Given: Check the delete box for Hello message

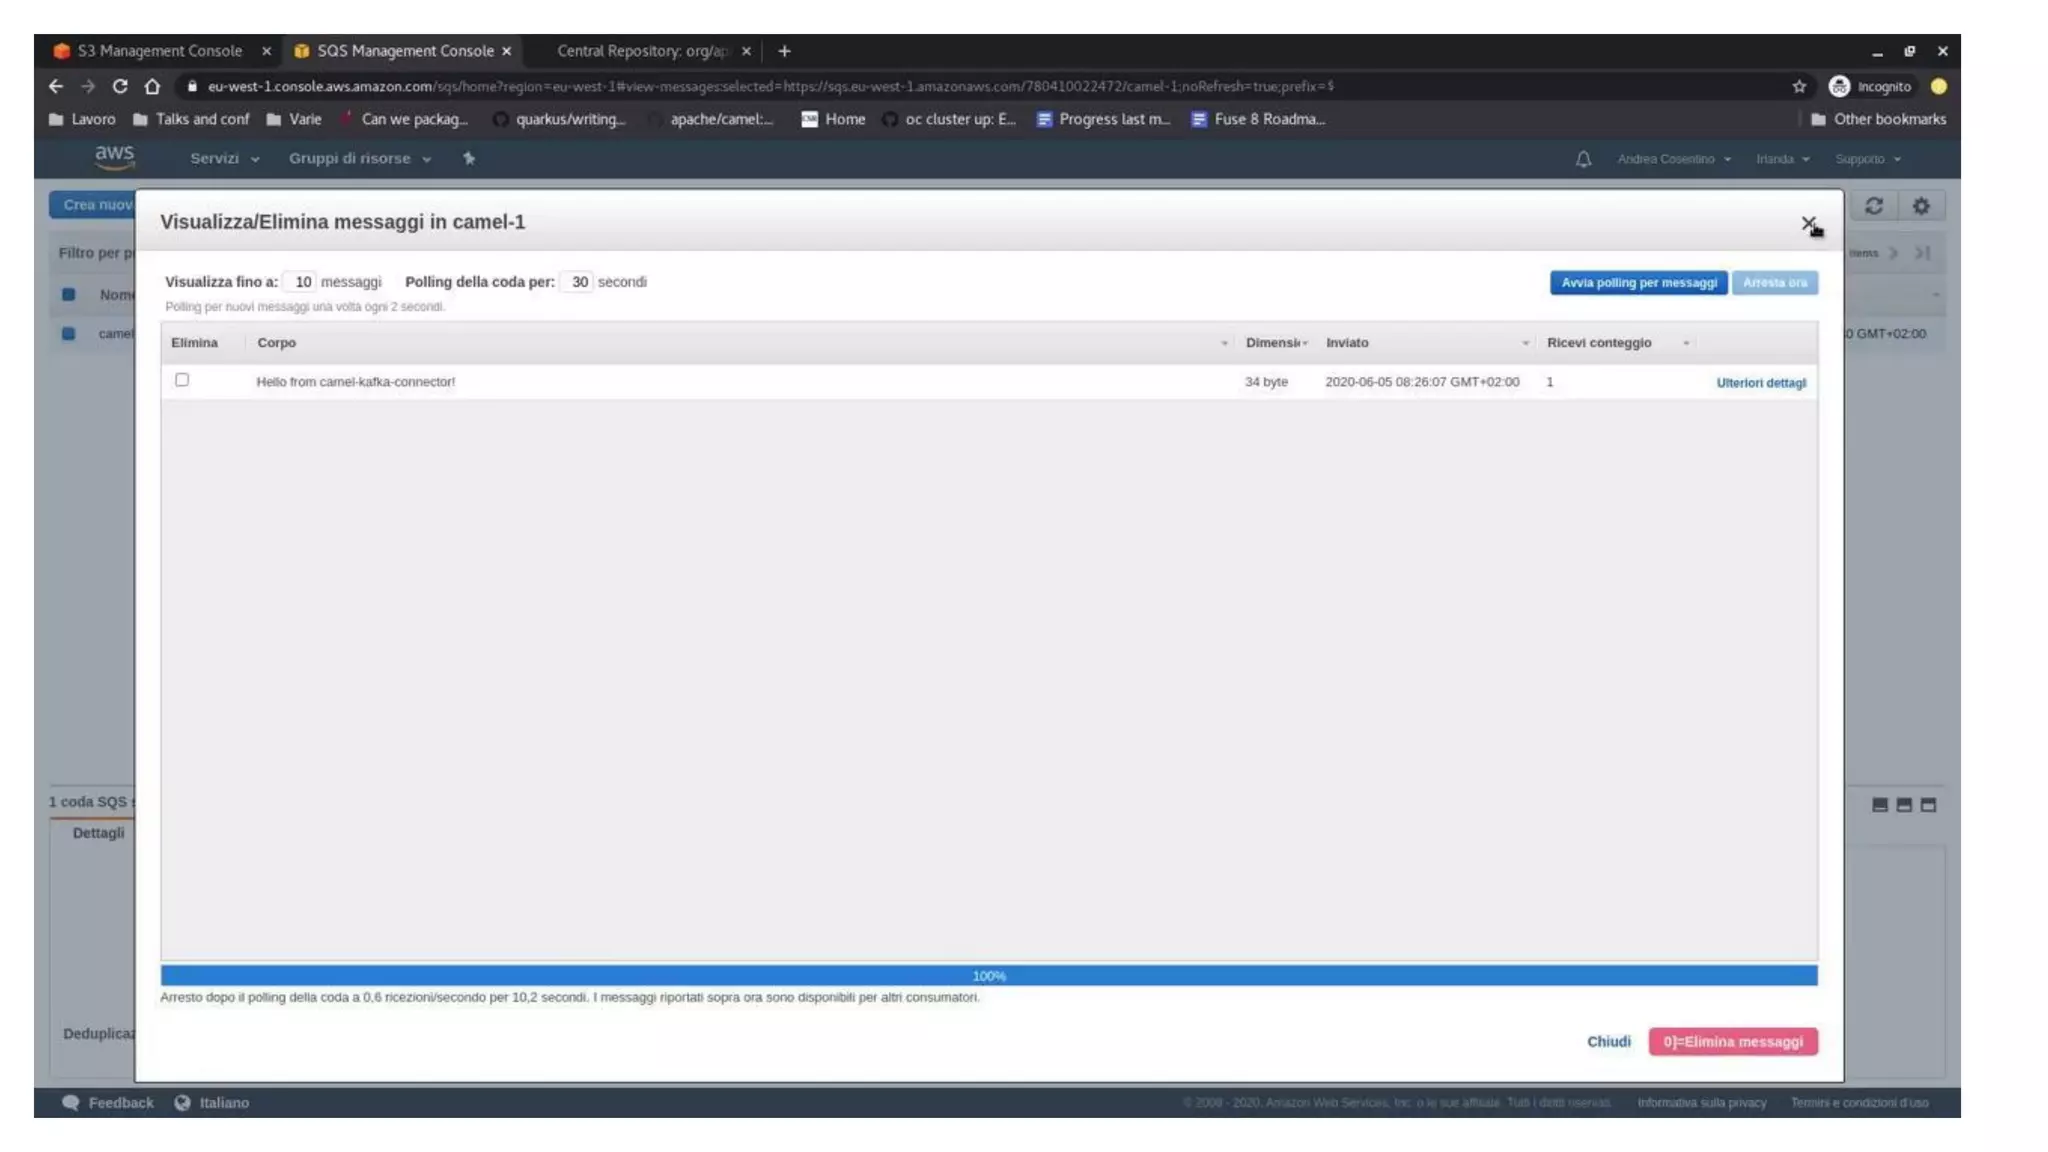Looking at the screenshot, I should [x=182, y=380].
